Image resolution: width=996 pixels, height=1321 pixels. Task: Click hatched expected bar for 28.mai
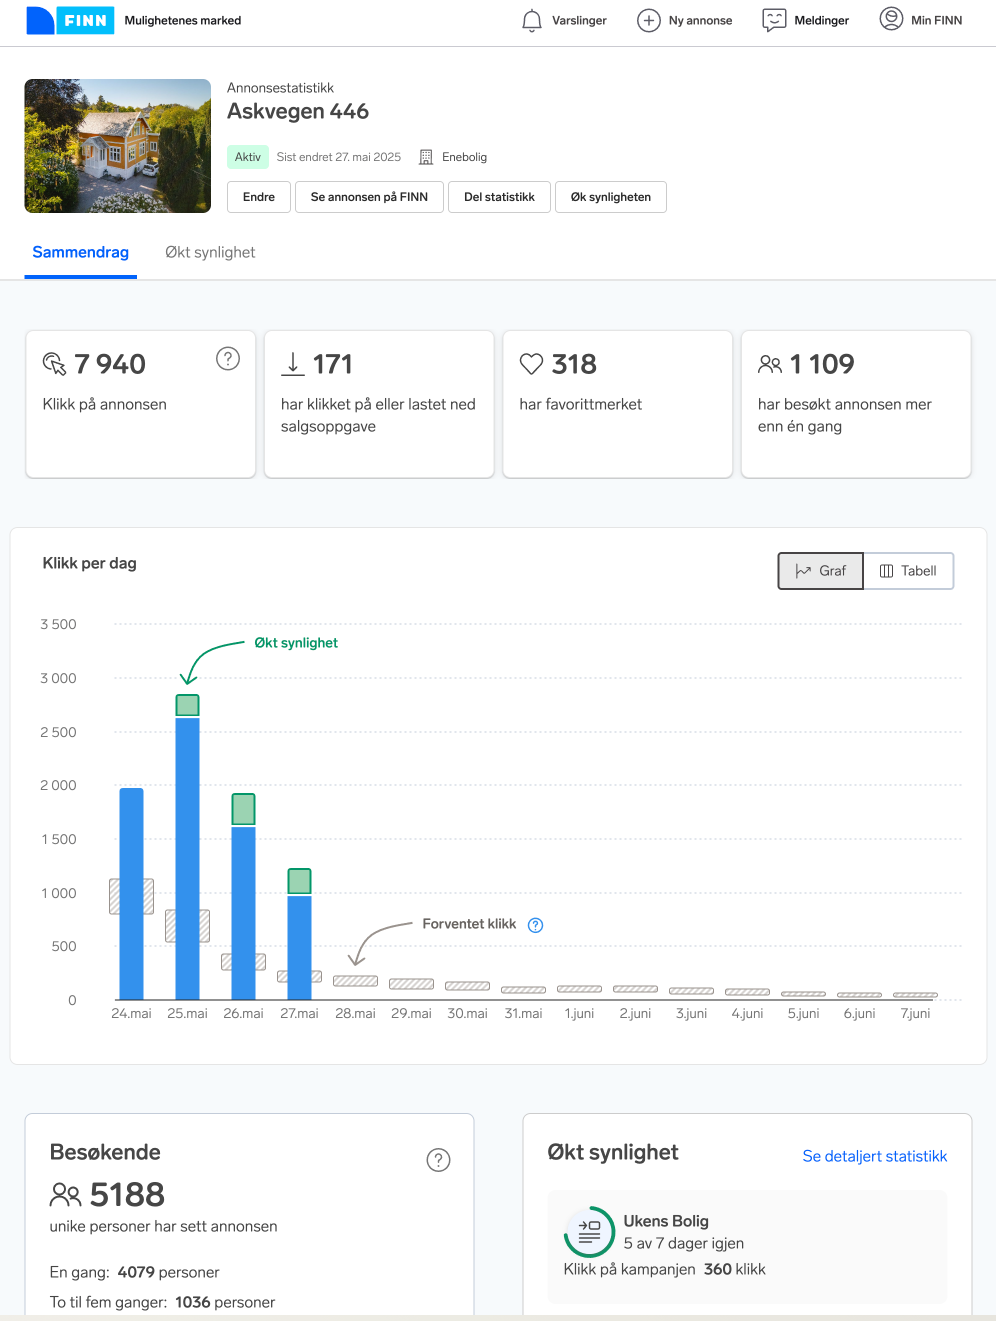(355, 981)
